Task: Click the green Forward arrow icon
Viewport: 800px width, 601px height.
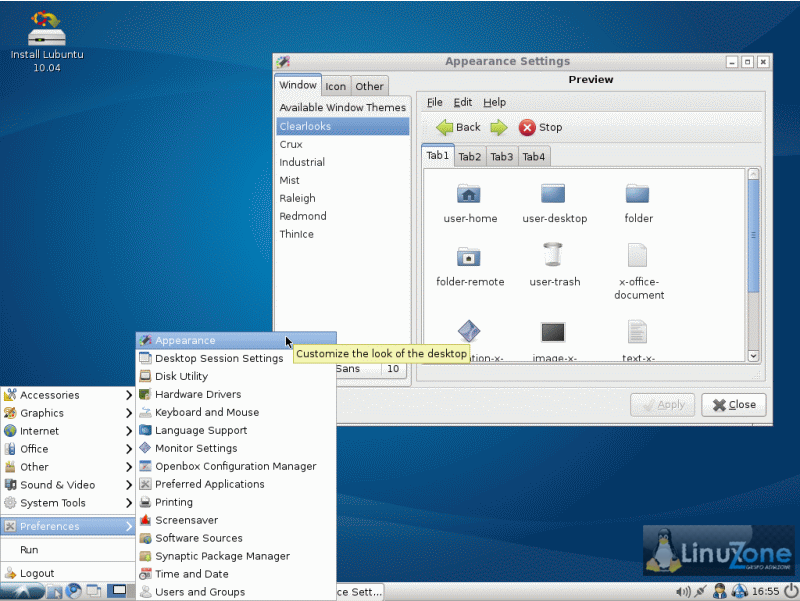Action: click(498, 127)
